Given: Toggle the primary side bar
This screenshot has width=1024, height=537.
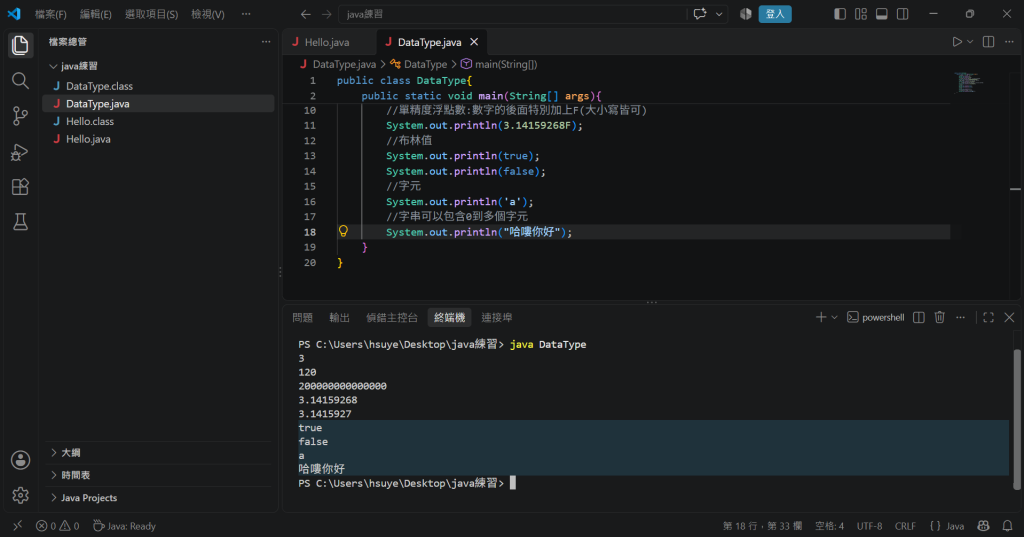Looking at the screenshot, I should pos(840,14).
